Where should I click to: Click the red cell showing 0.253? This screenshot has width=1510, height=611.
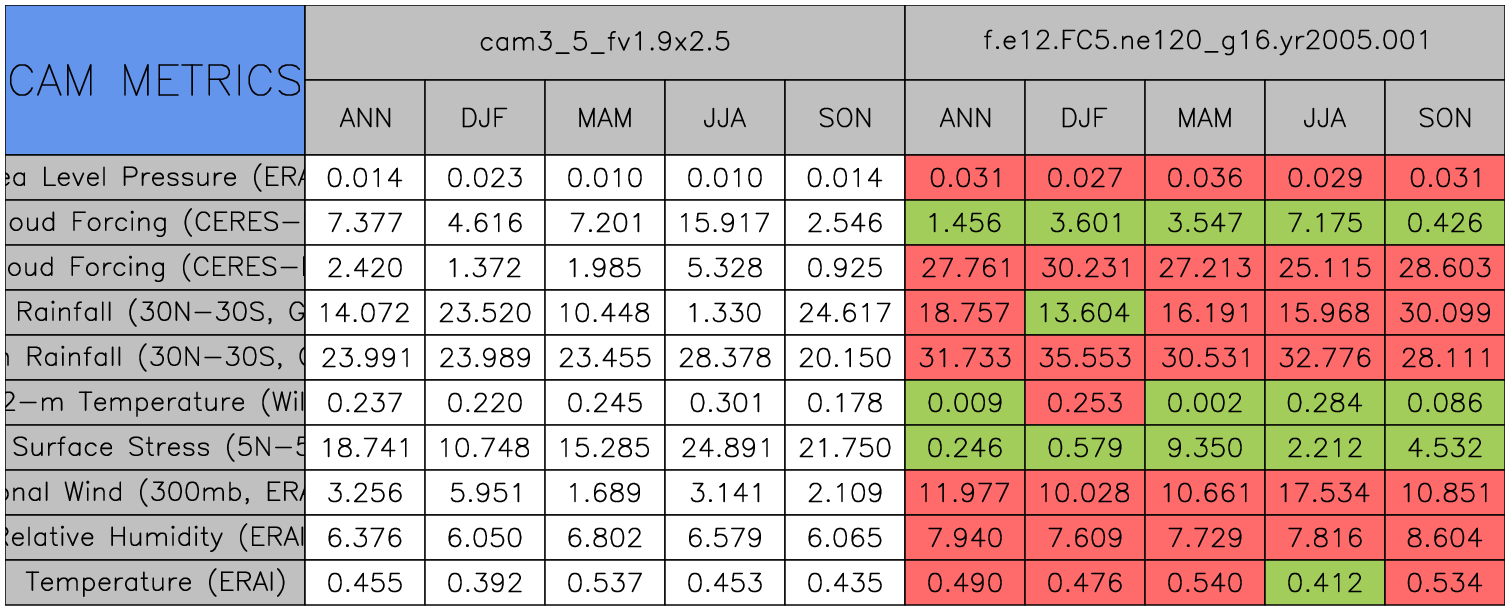click(x=1084, y=403)
